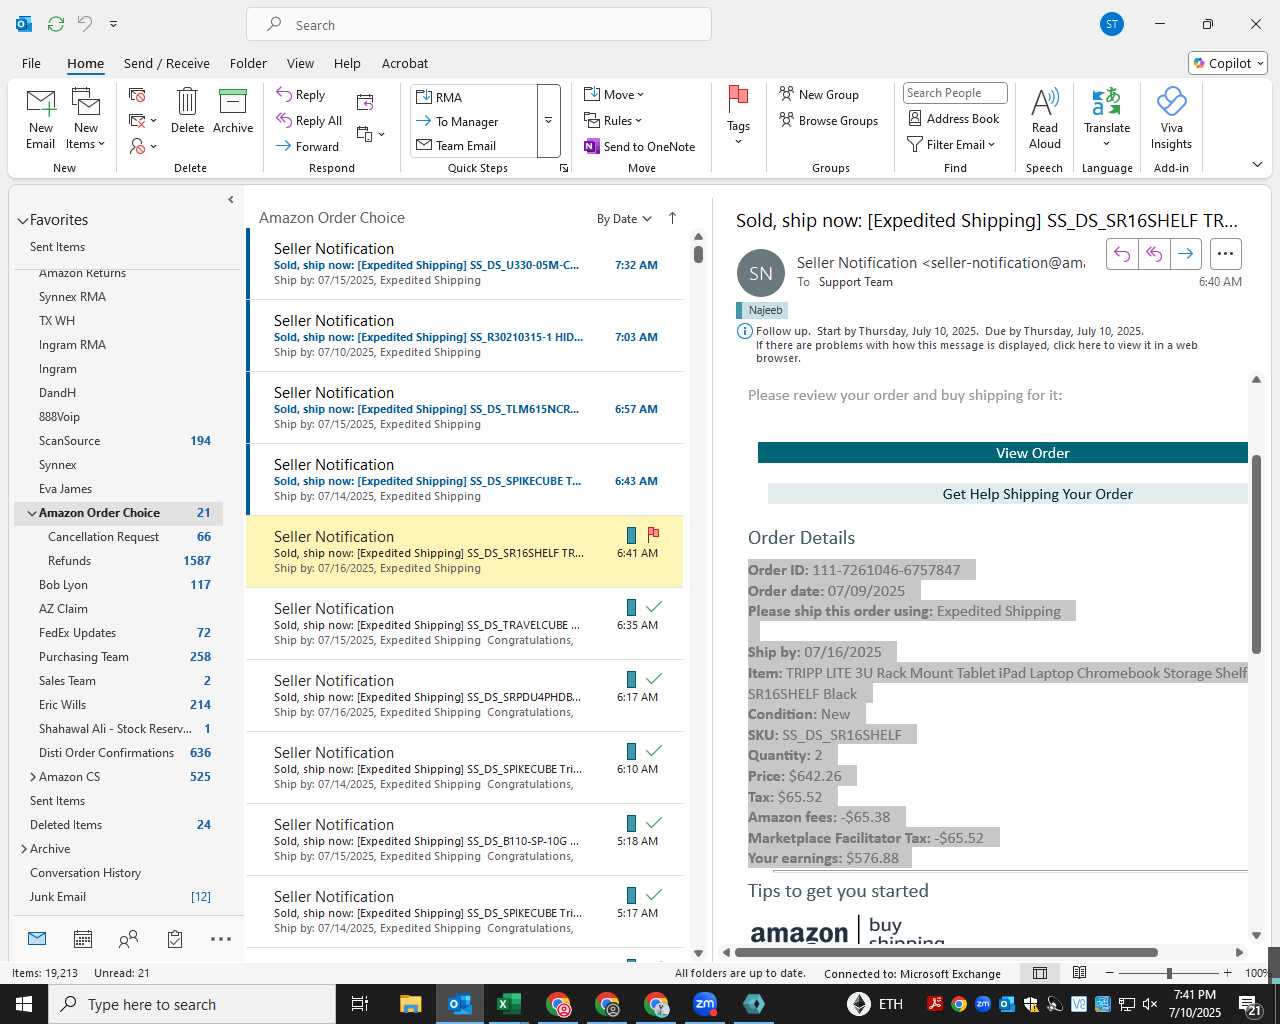Open the Move dropdown
The width and height of the screenshot is (1280, 1024).
point(614,94)
